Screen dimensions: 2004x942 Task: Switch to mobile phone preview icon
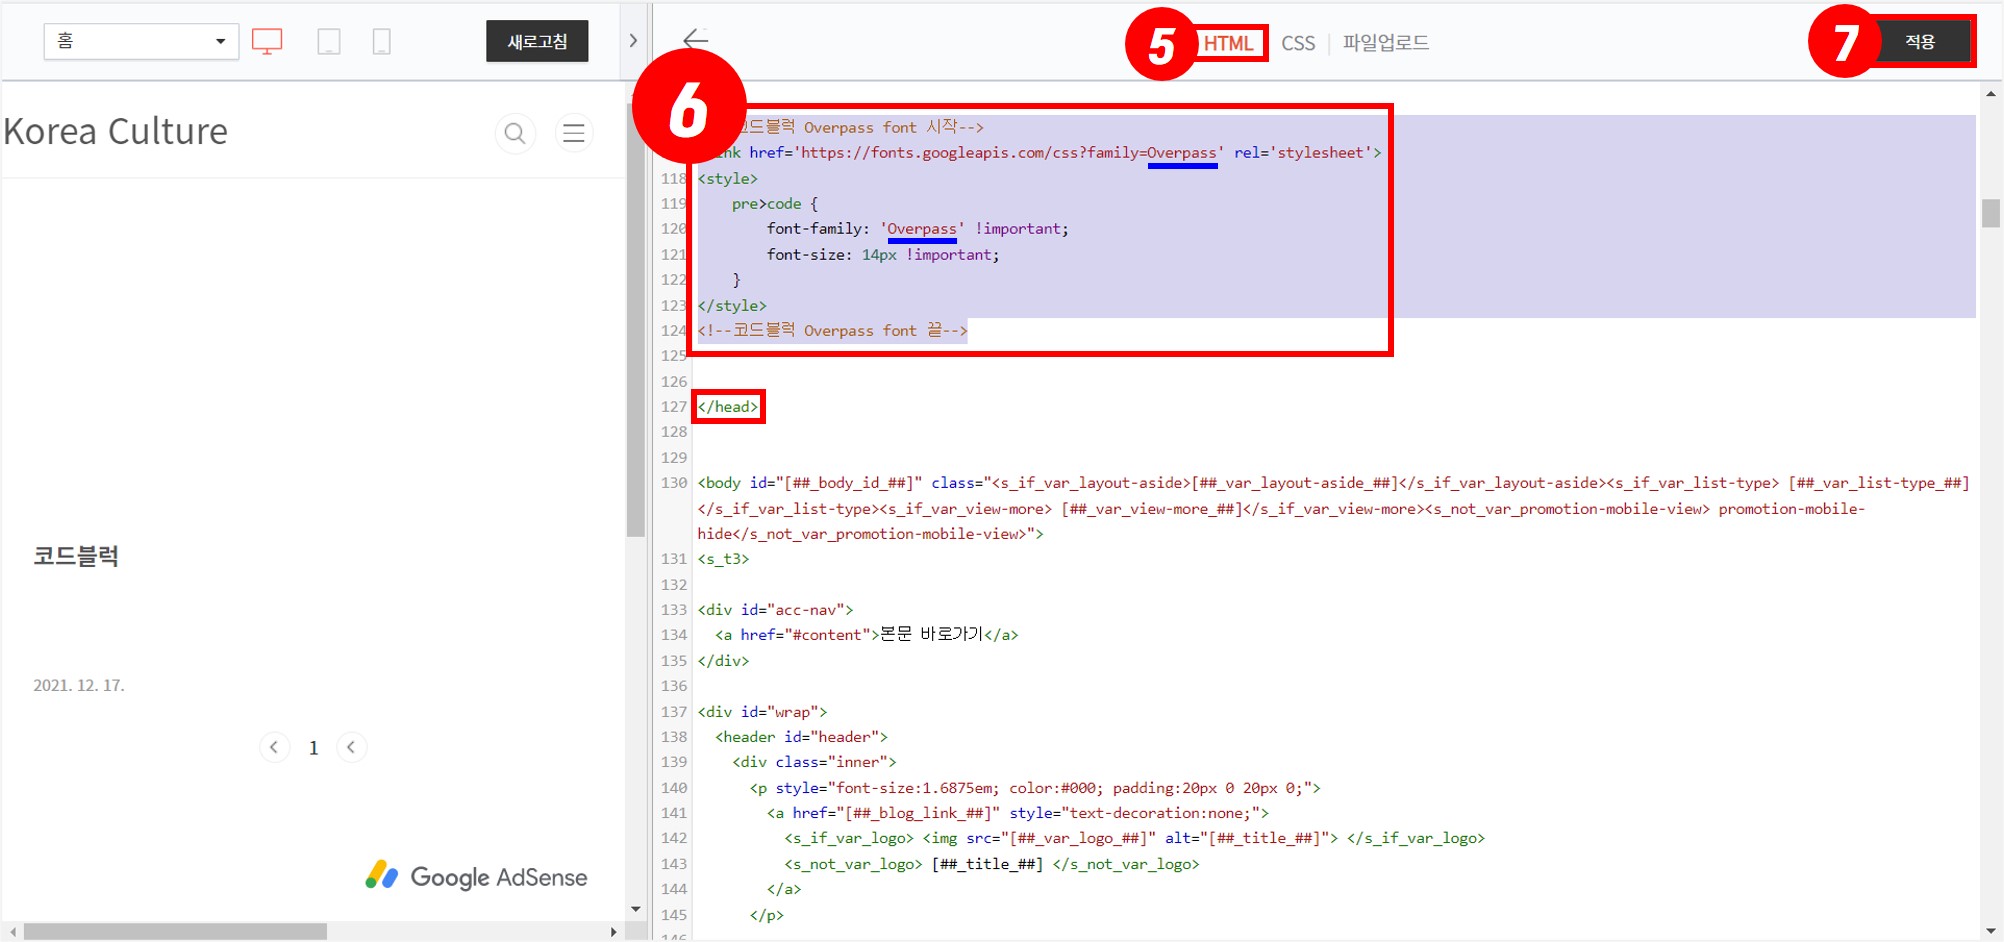381,41
